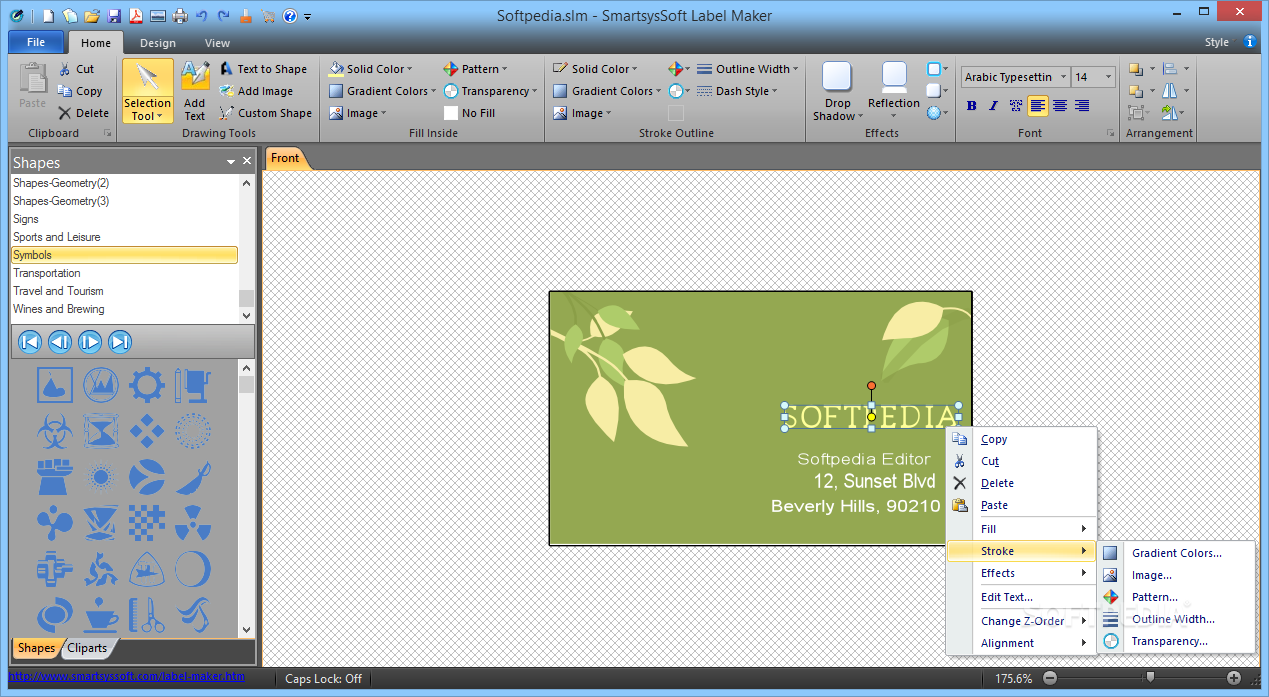Select the biohazard symbol shape
The image size is (1269, 697).
[55, 431]
